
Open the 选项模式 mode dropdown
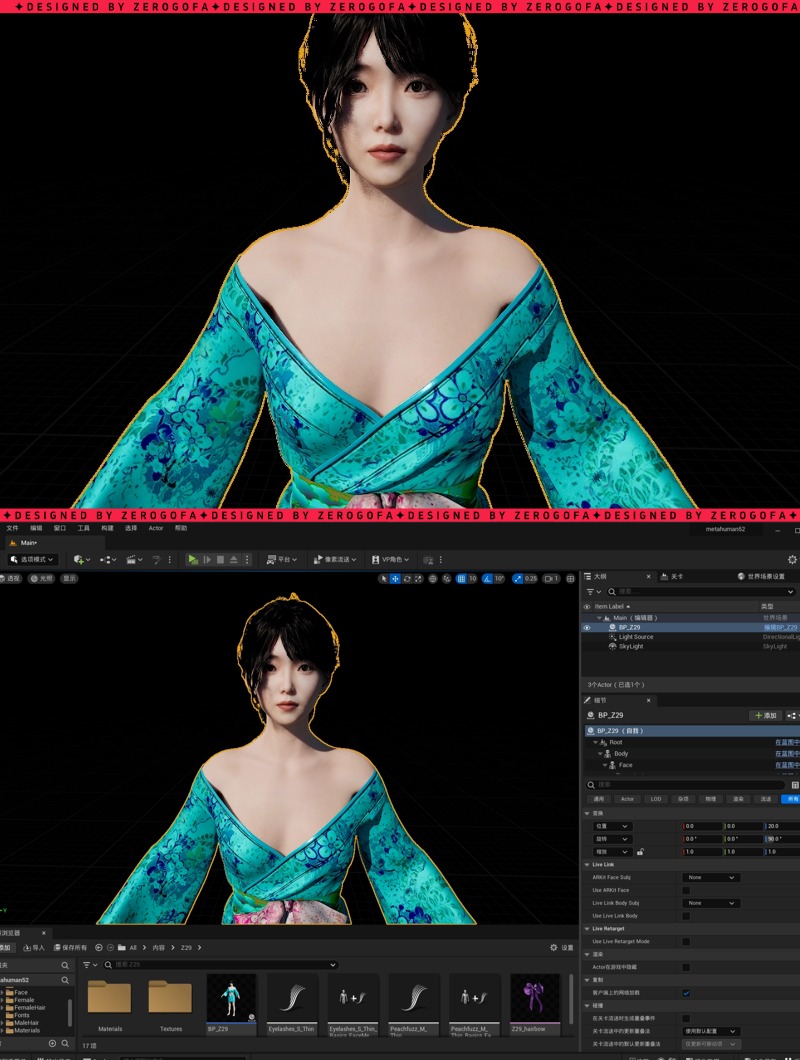point(33,560)
